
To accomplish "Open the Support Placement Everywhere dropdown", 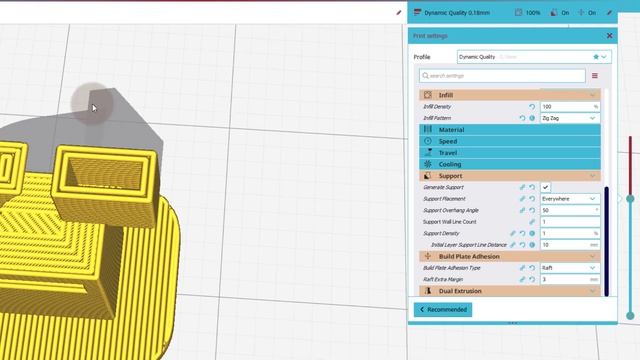I will pyautogui.click(x=570, y=199).
